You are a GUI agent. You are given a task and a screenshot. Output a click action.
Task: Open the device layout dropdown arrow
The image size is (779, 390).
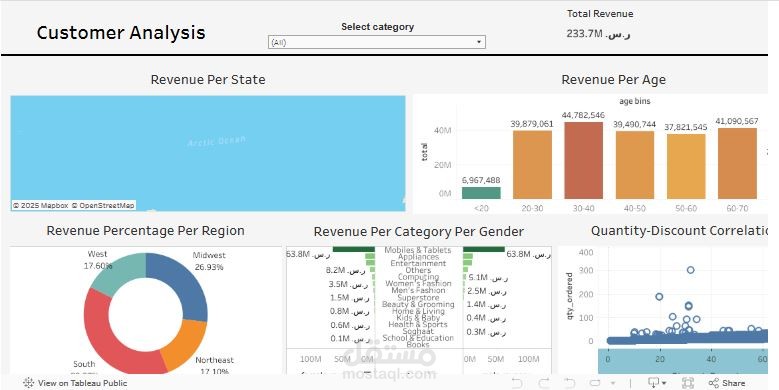point(613,383)
